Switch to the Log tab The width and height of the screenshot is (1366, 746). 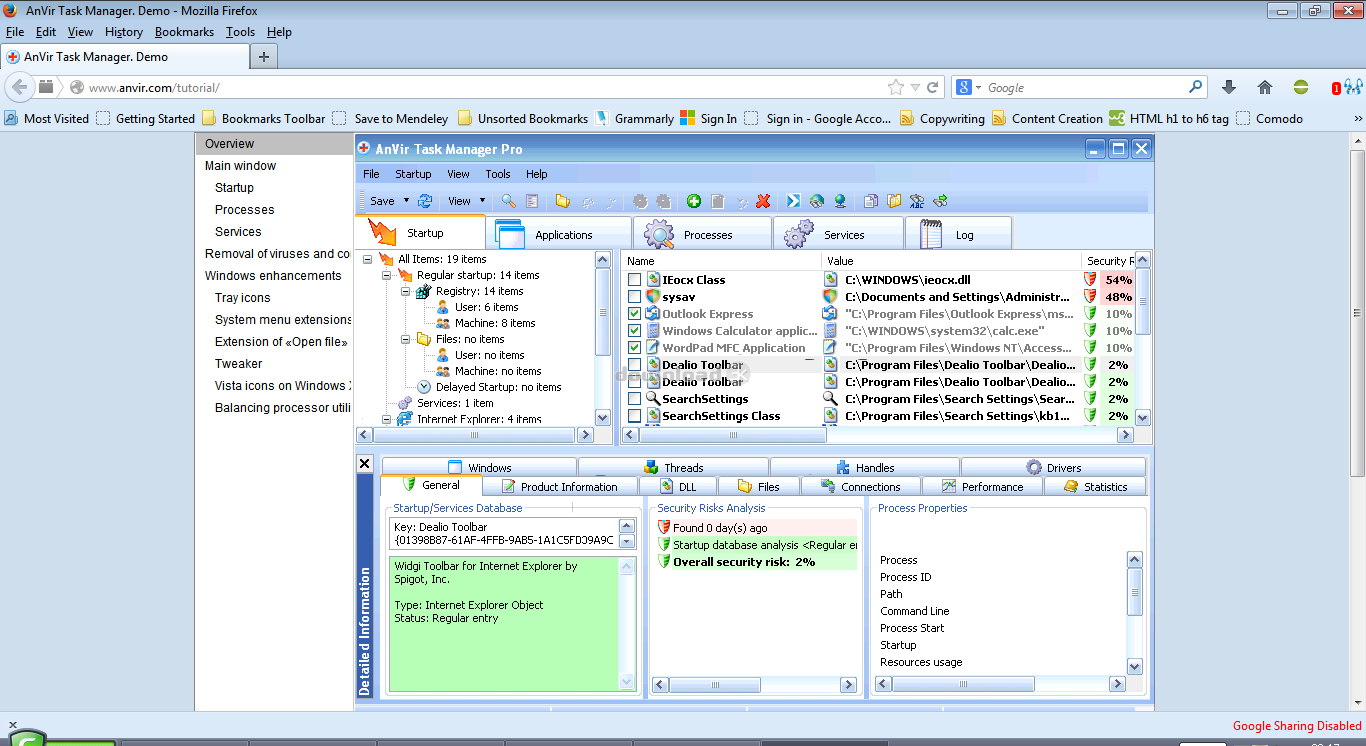click(x=959, y=234)
